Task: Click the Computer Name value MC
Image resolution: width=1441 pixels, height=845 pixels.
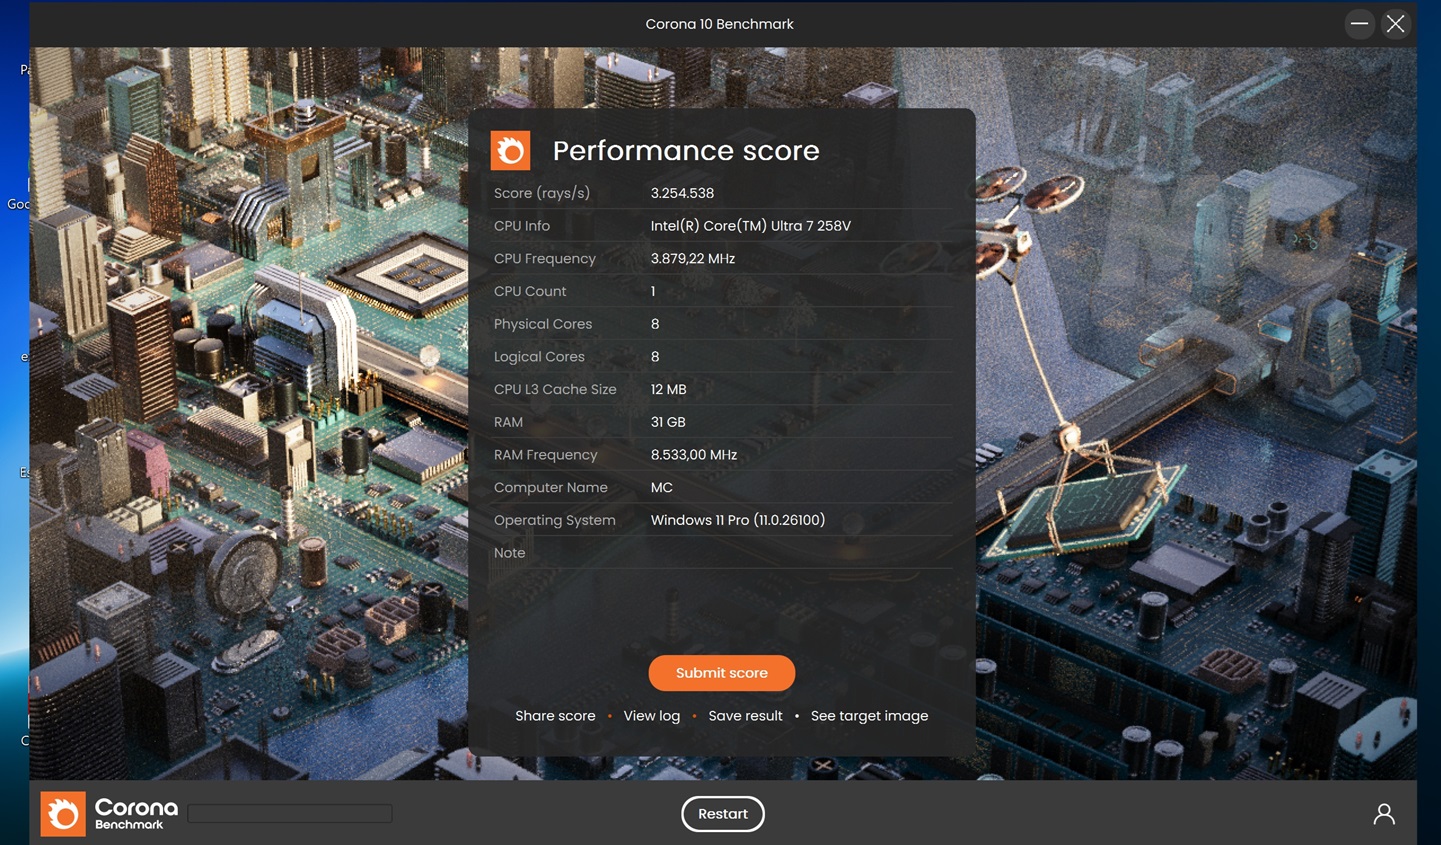Action: (x=661, y=488)
